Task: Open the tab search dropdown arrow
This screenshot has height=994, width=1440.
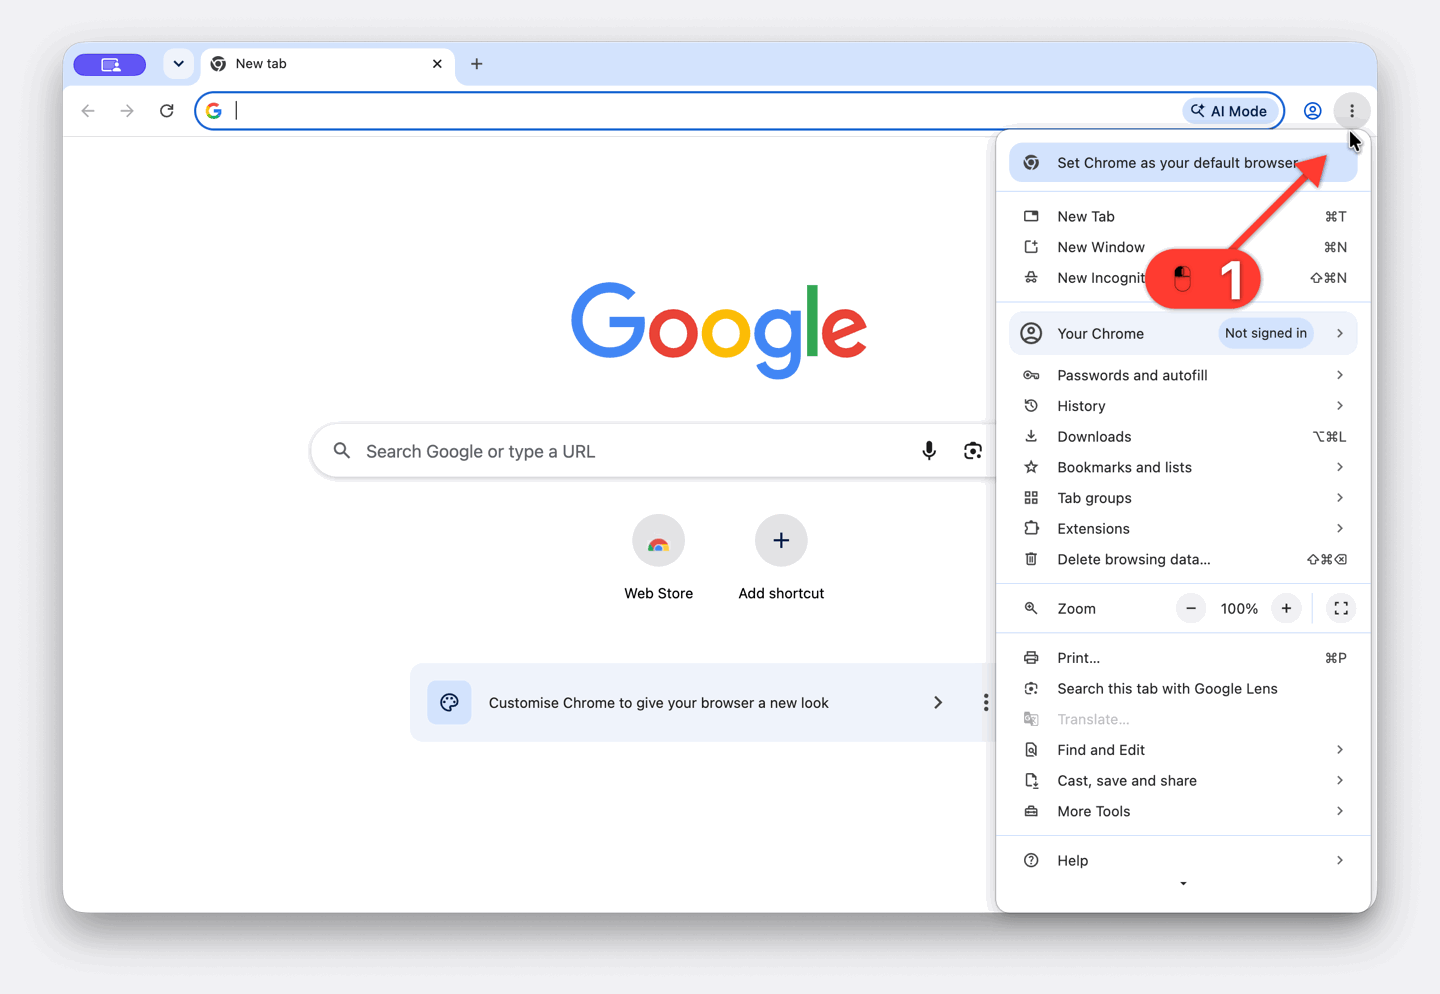Action: click(178, 64)
